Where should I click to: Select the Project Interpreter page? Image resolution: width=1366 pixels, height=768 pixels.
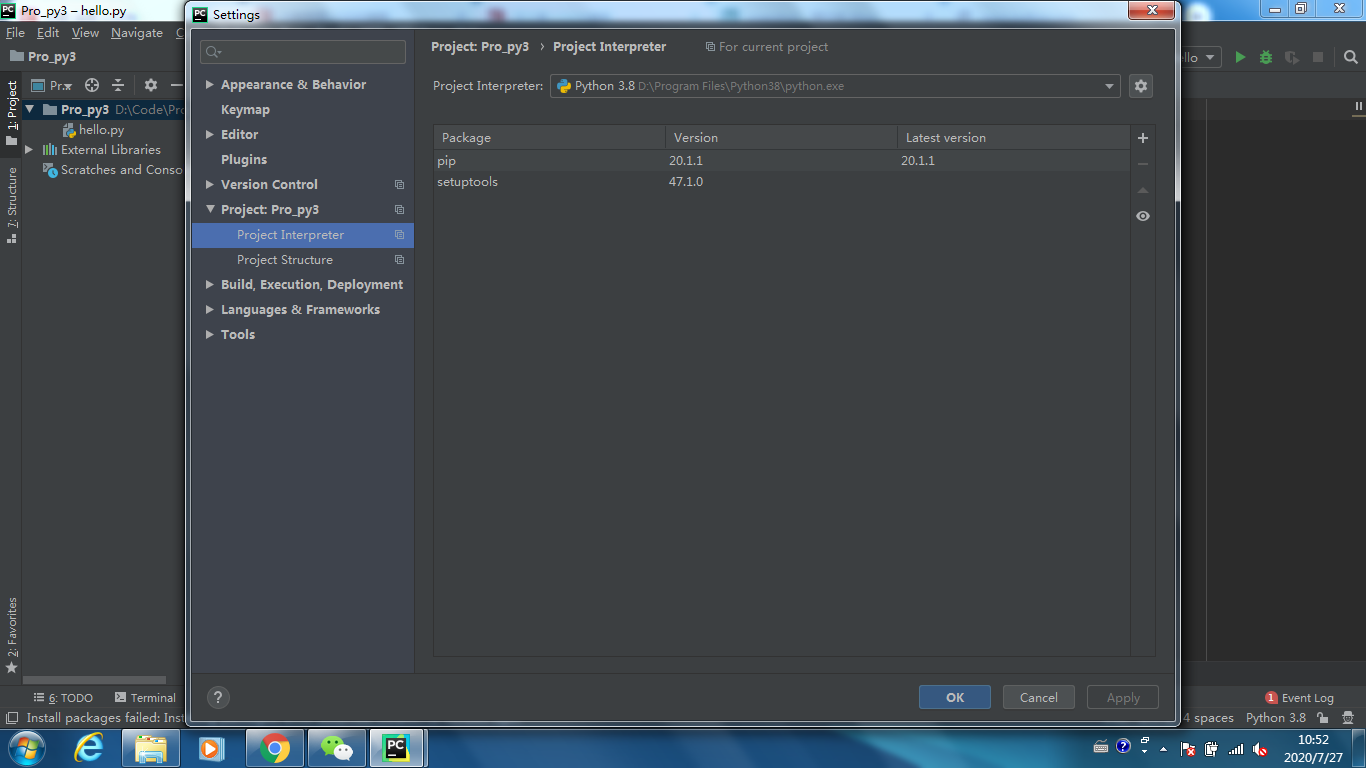click(290, 235)
